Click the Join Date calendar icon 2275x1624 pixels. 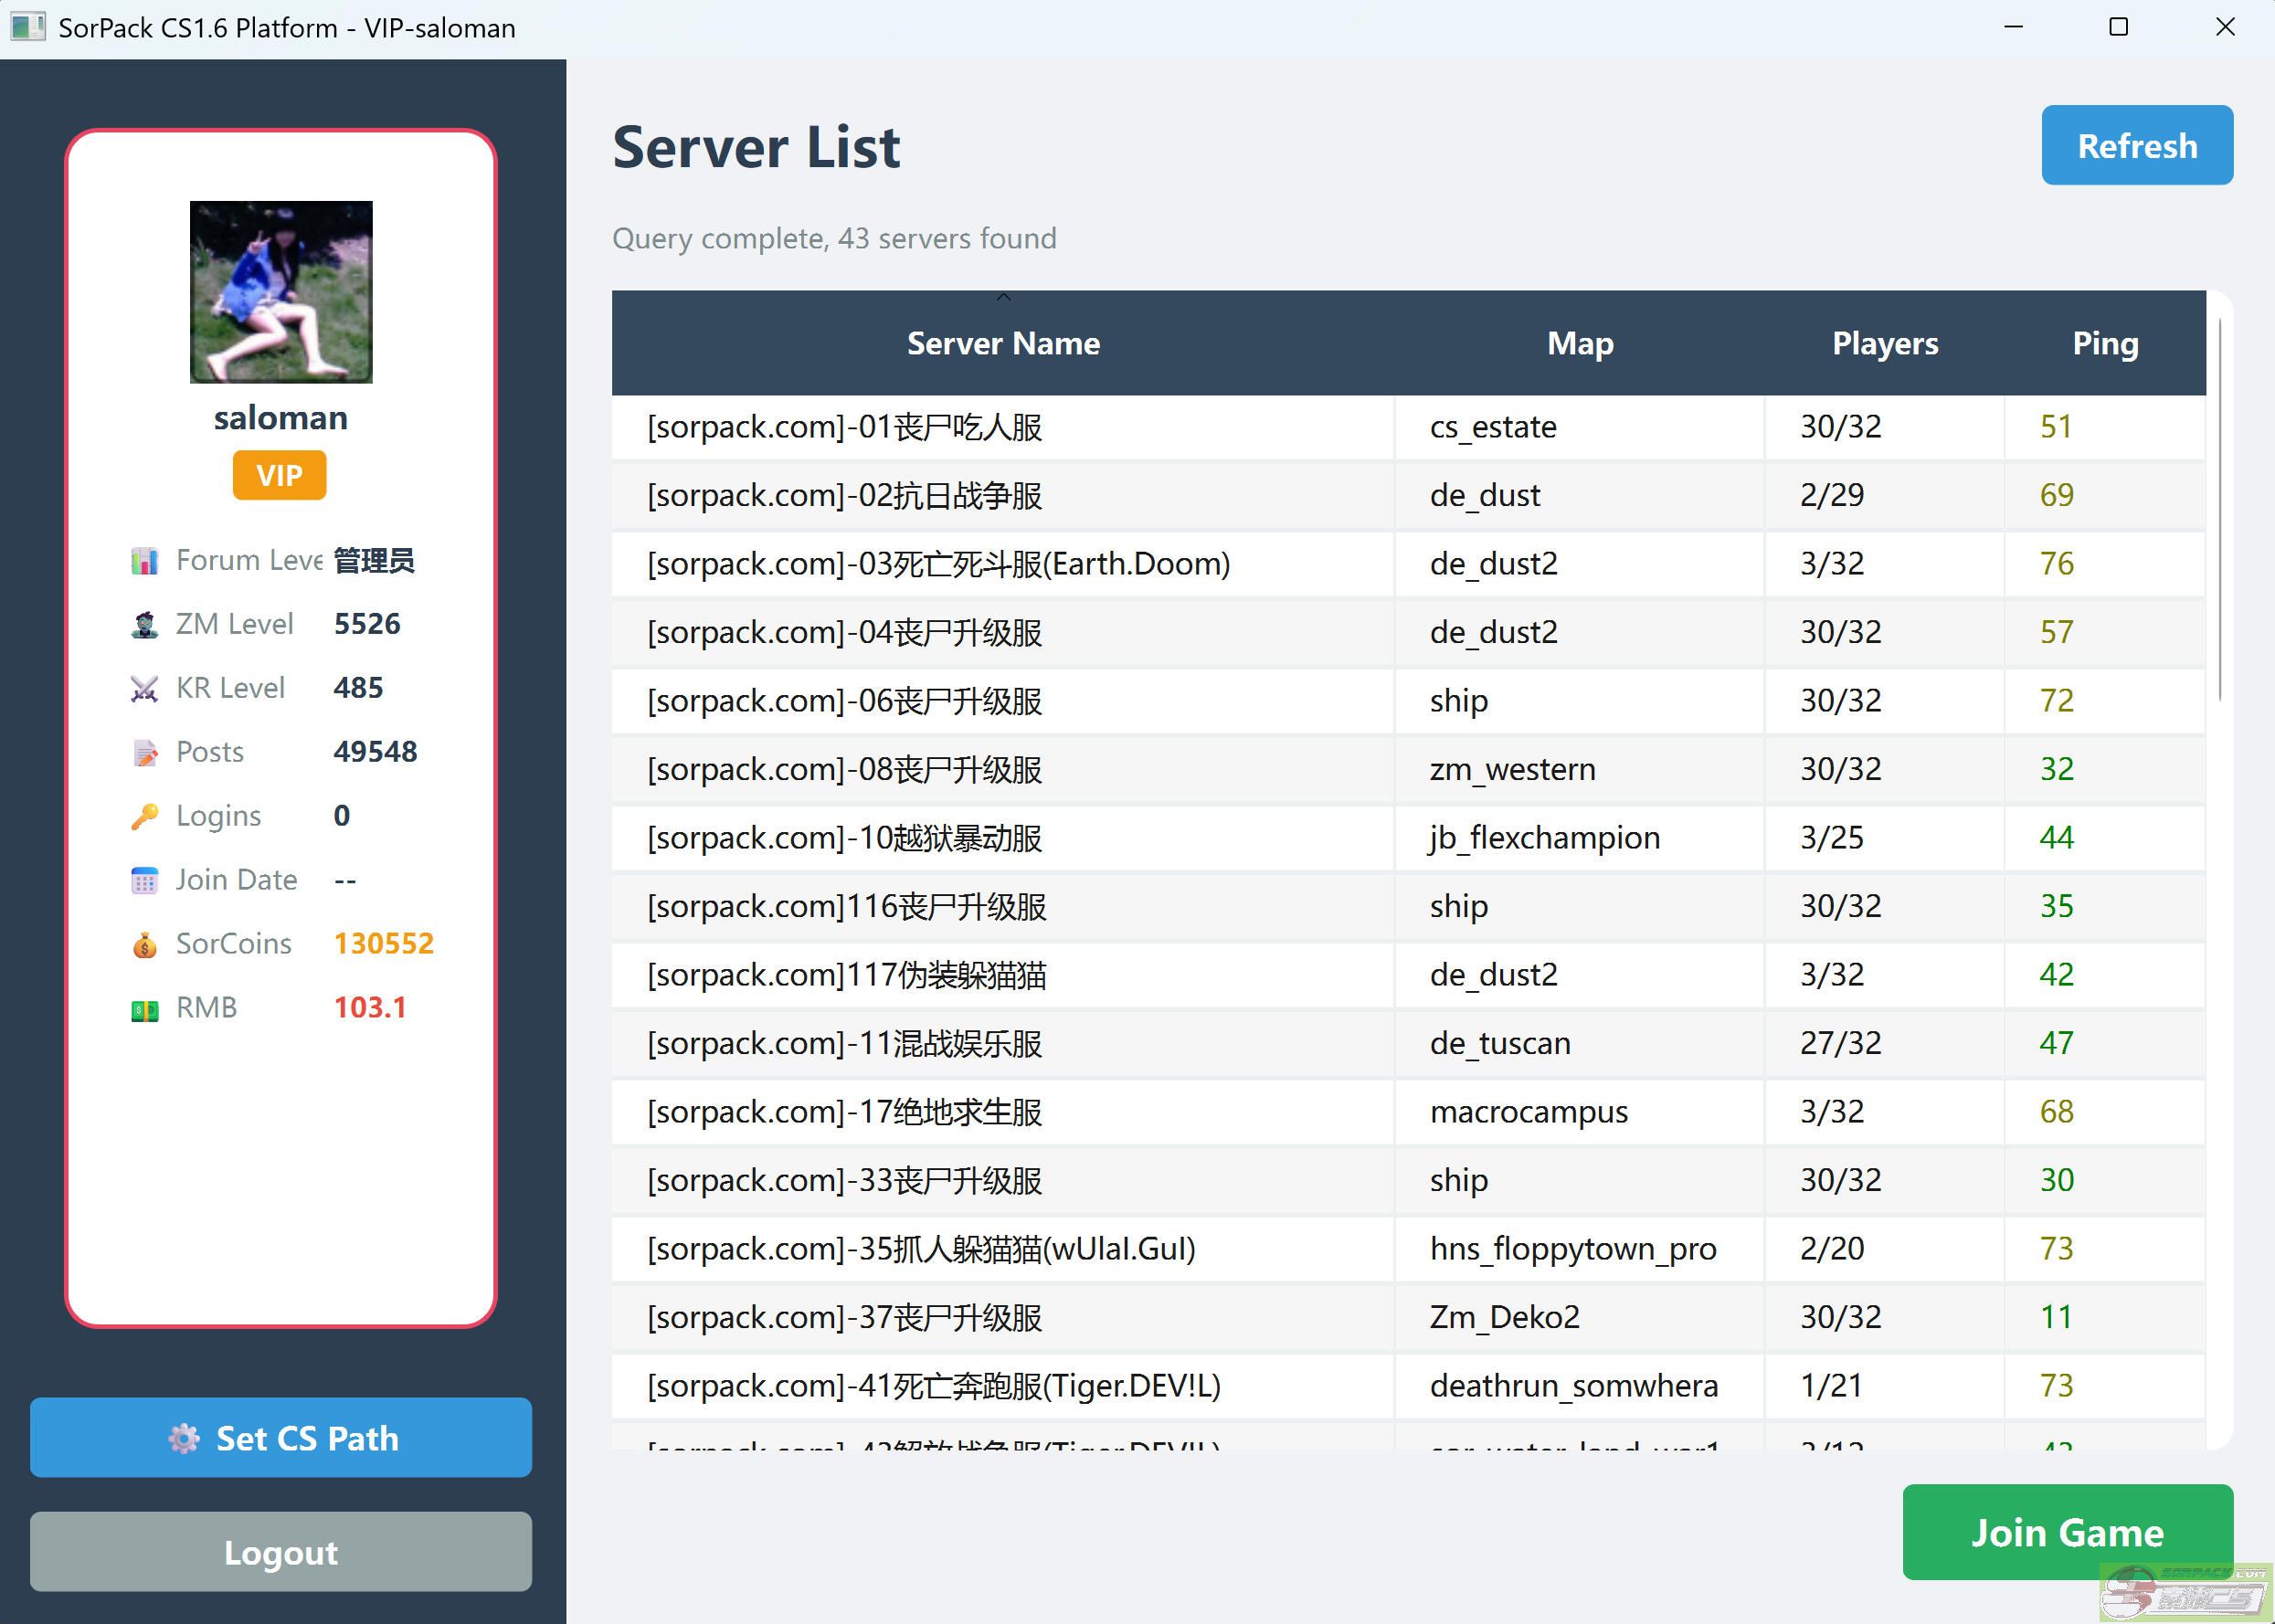[144, 881]
